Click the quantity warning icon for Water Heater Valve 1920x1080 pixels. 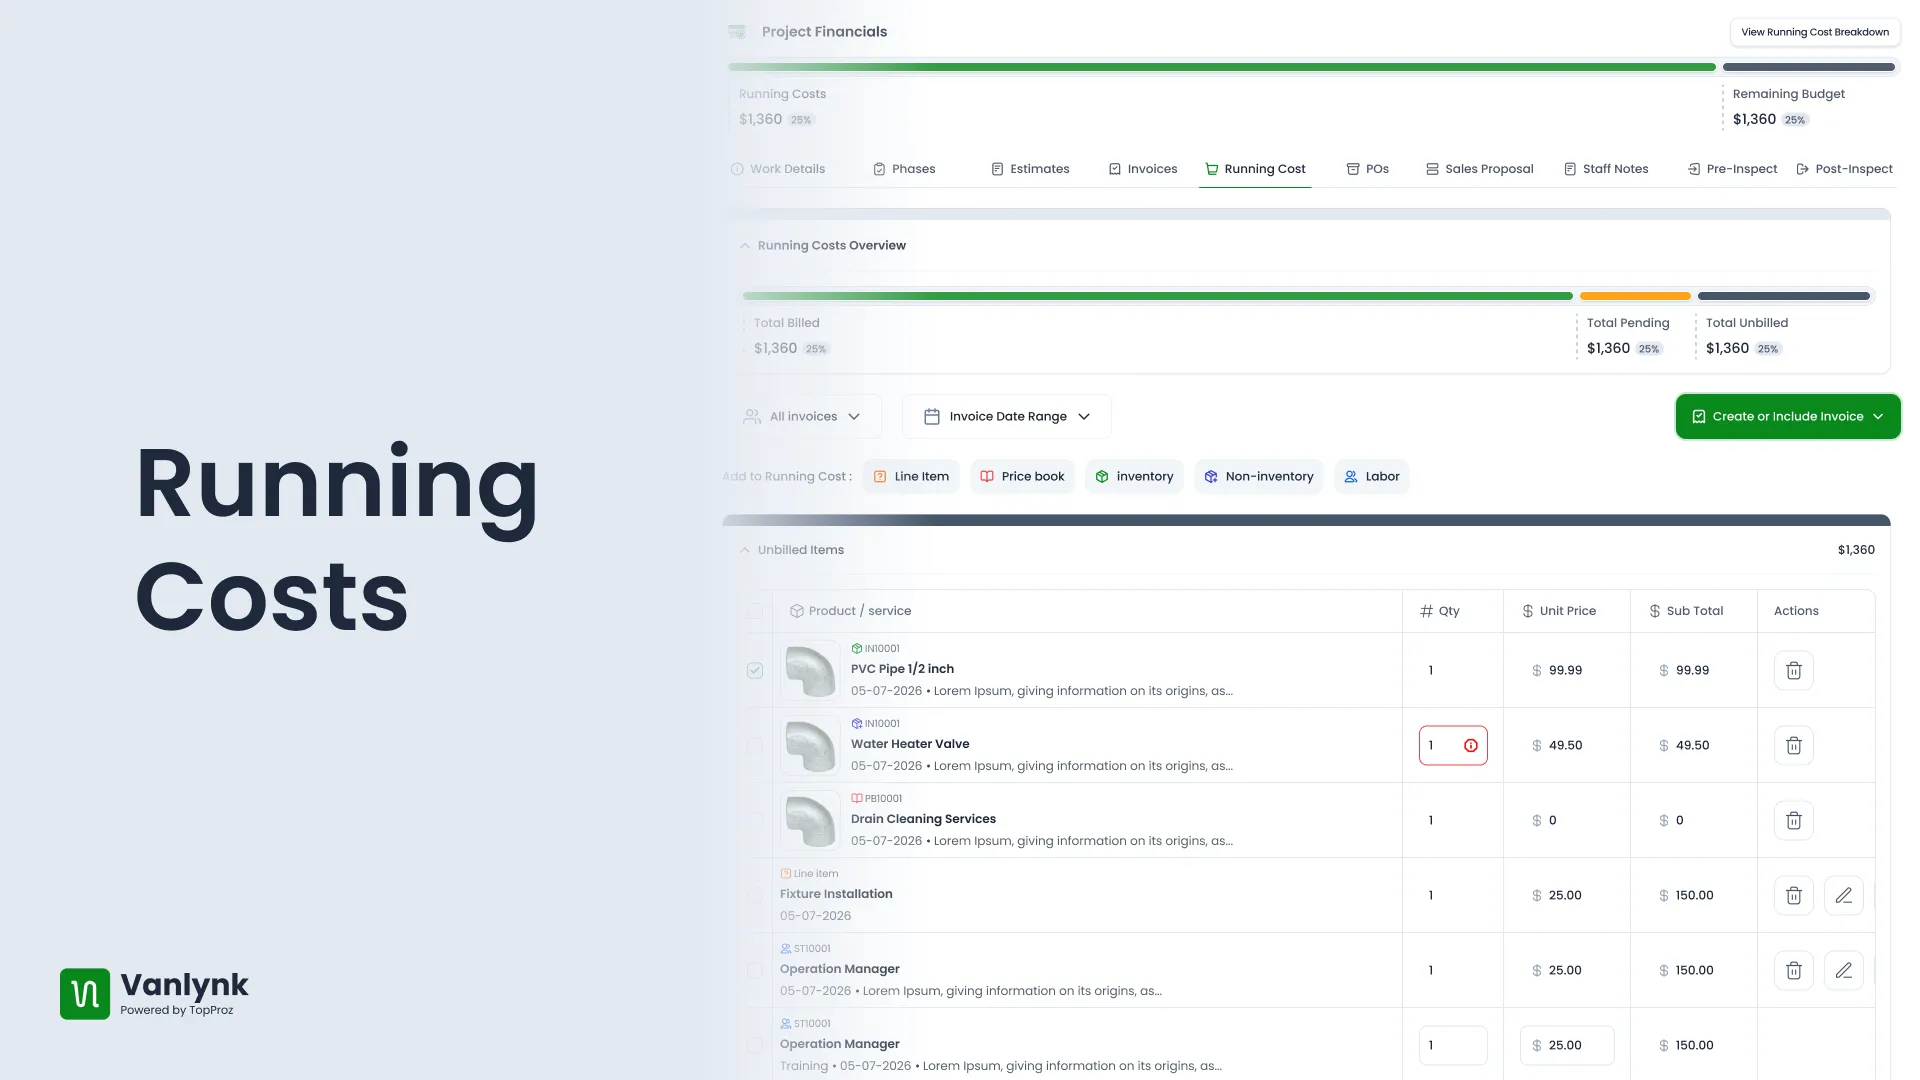point(1470,745)
